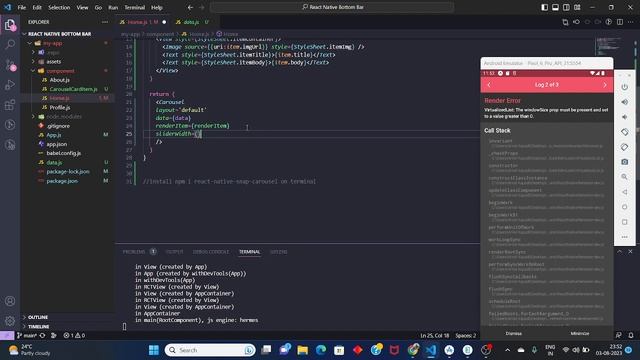Viewport: 640px width, 360px height.
Task: Click the emulator volume up button
Action: (x=624, y=102)
